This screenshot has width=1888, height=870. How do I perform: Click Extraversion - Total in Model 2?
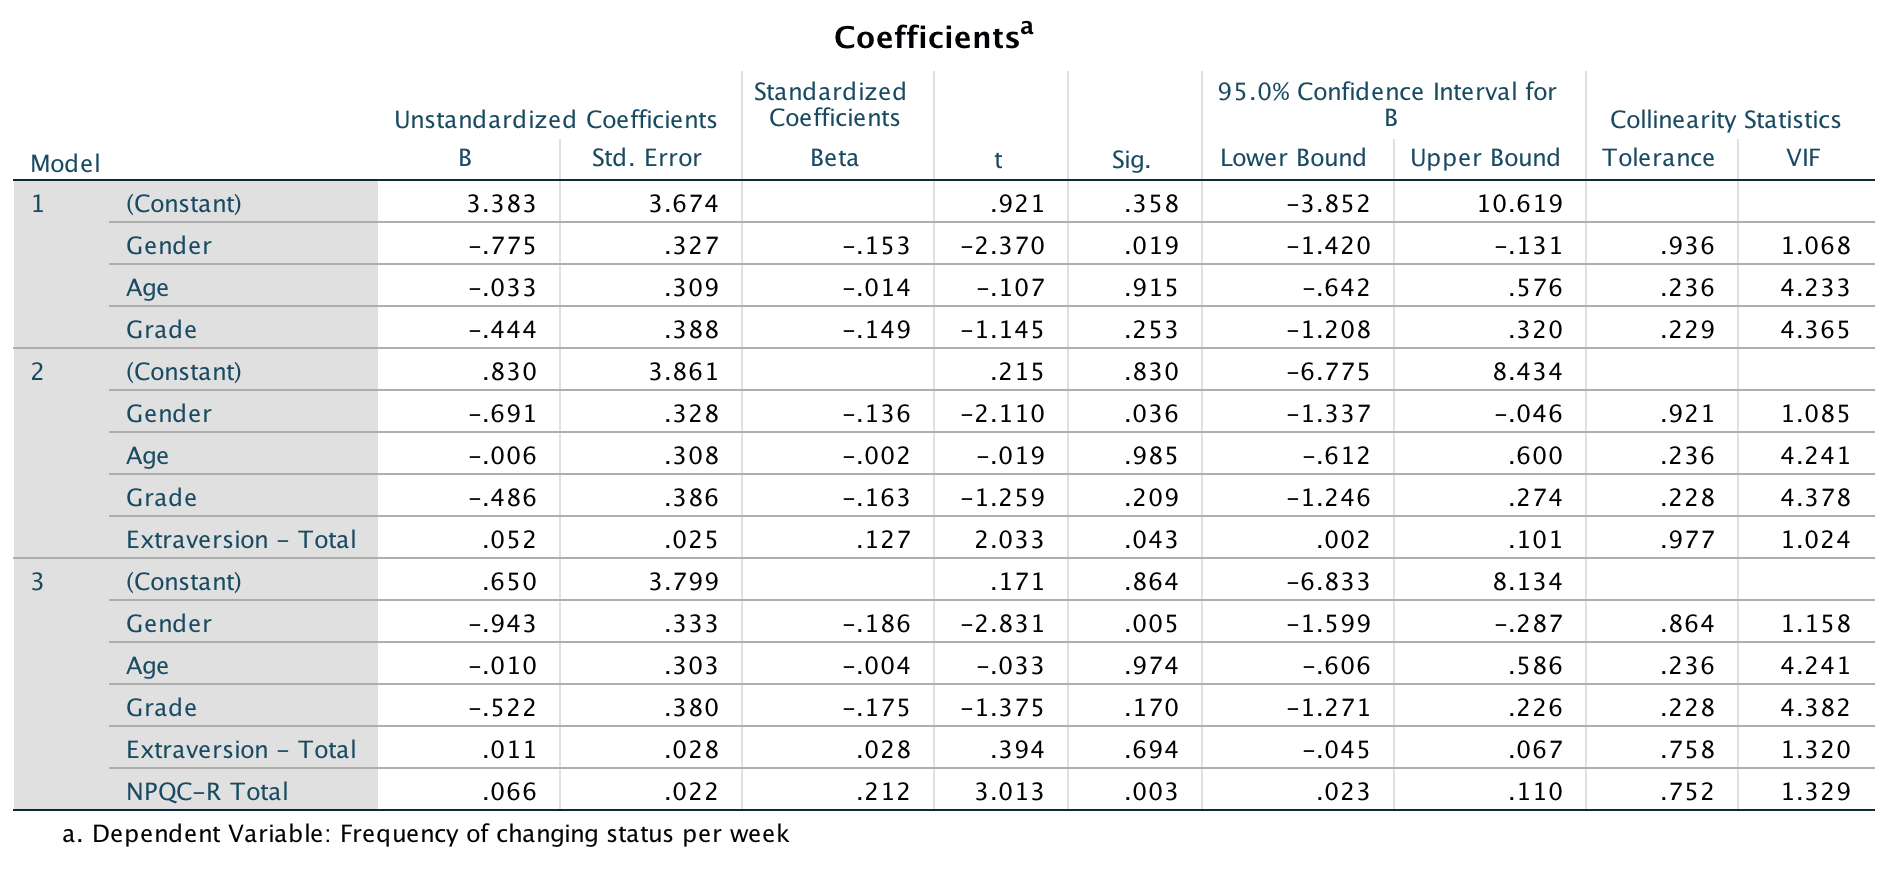240,540
